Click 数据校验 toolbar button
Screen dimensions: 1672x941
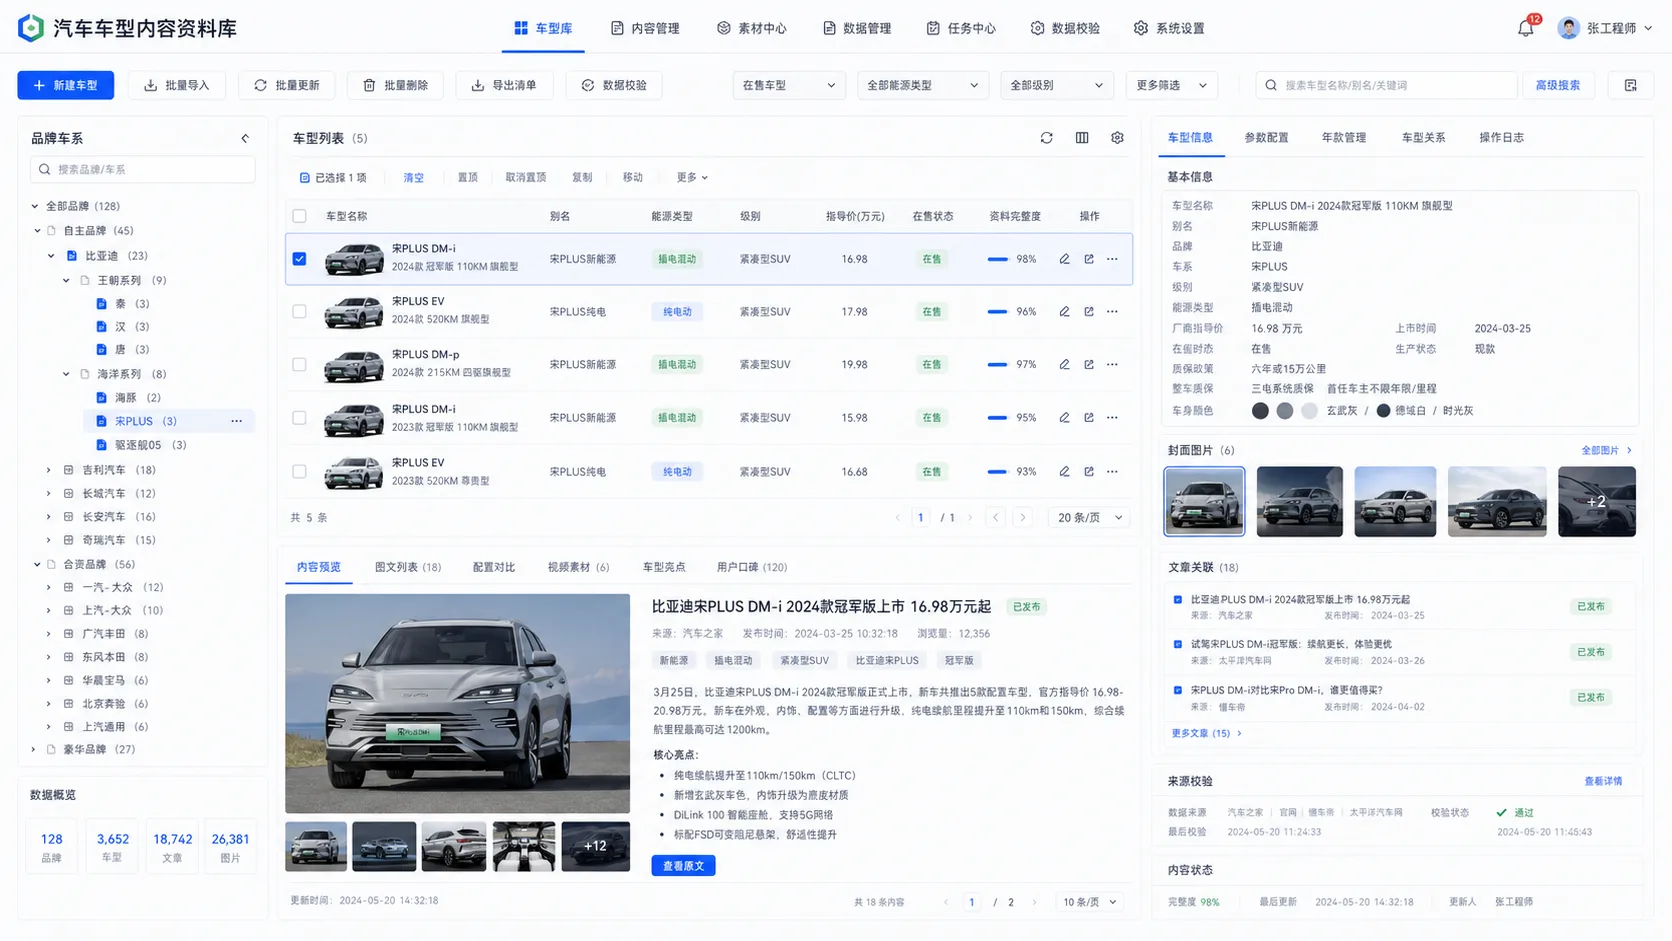point(614,85)
